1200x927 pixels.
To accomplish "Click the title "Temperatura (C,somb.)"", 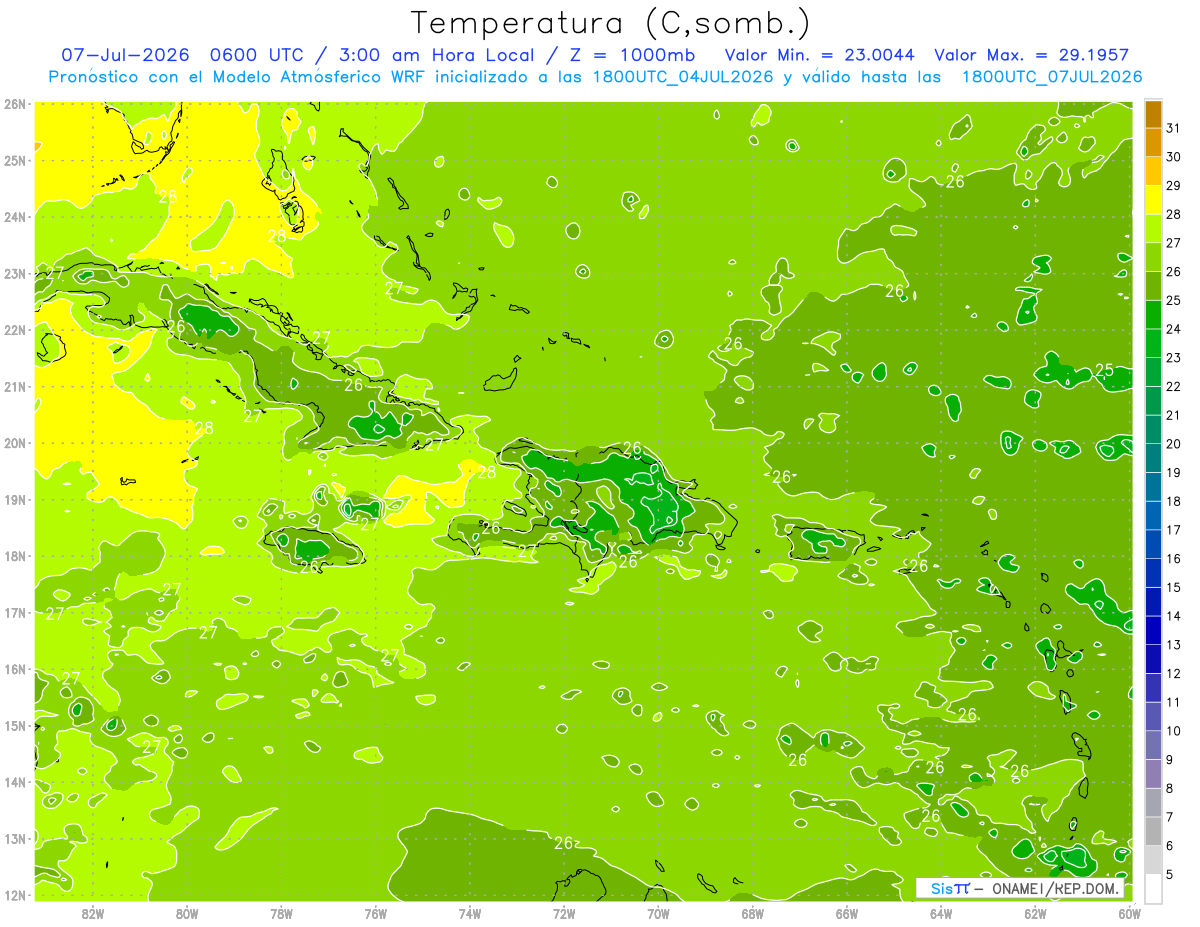I will (610, 23).
